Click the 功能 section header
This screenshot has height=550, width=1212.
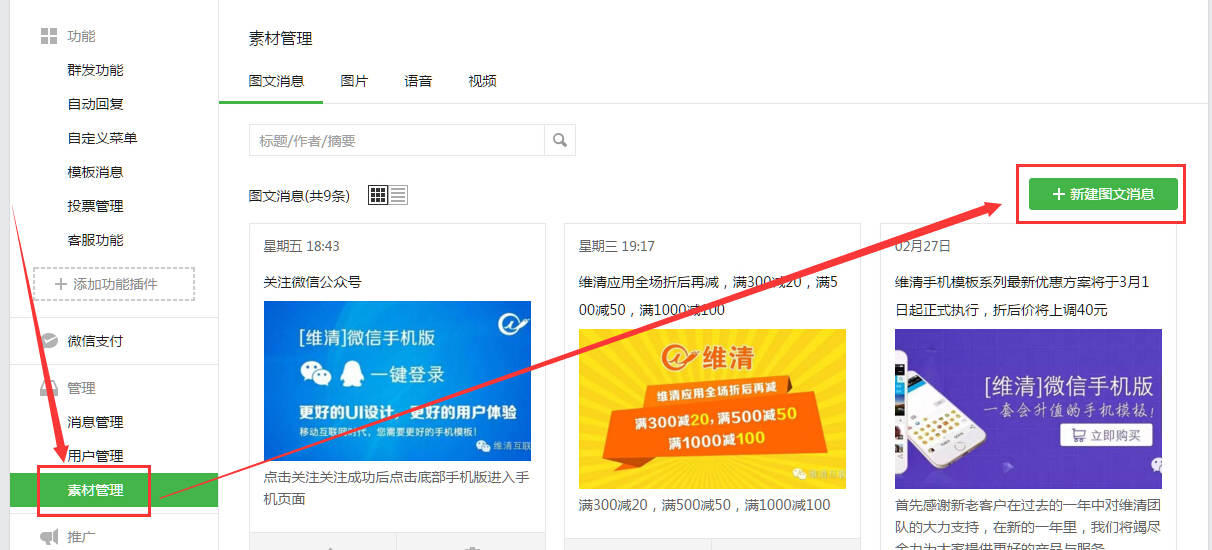[x=82, y=36]
